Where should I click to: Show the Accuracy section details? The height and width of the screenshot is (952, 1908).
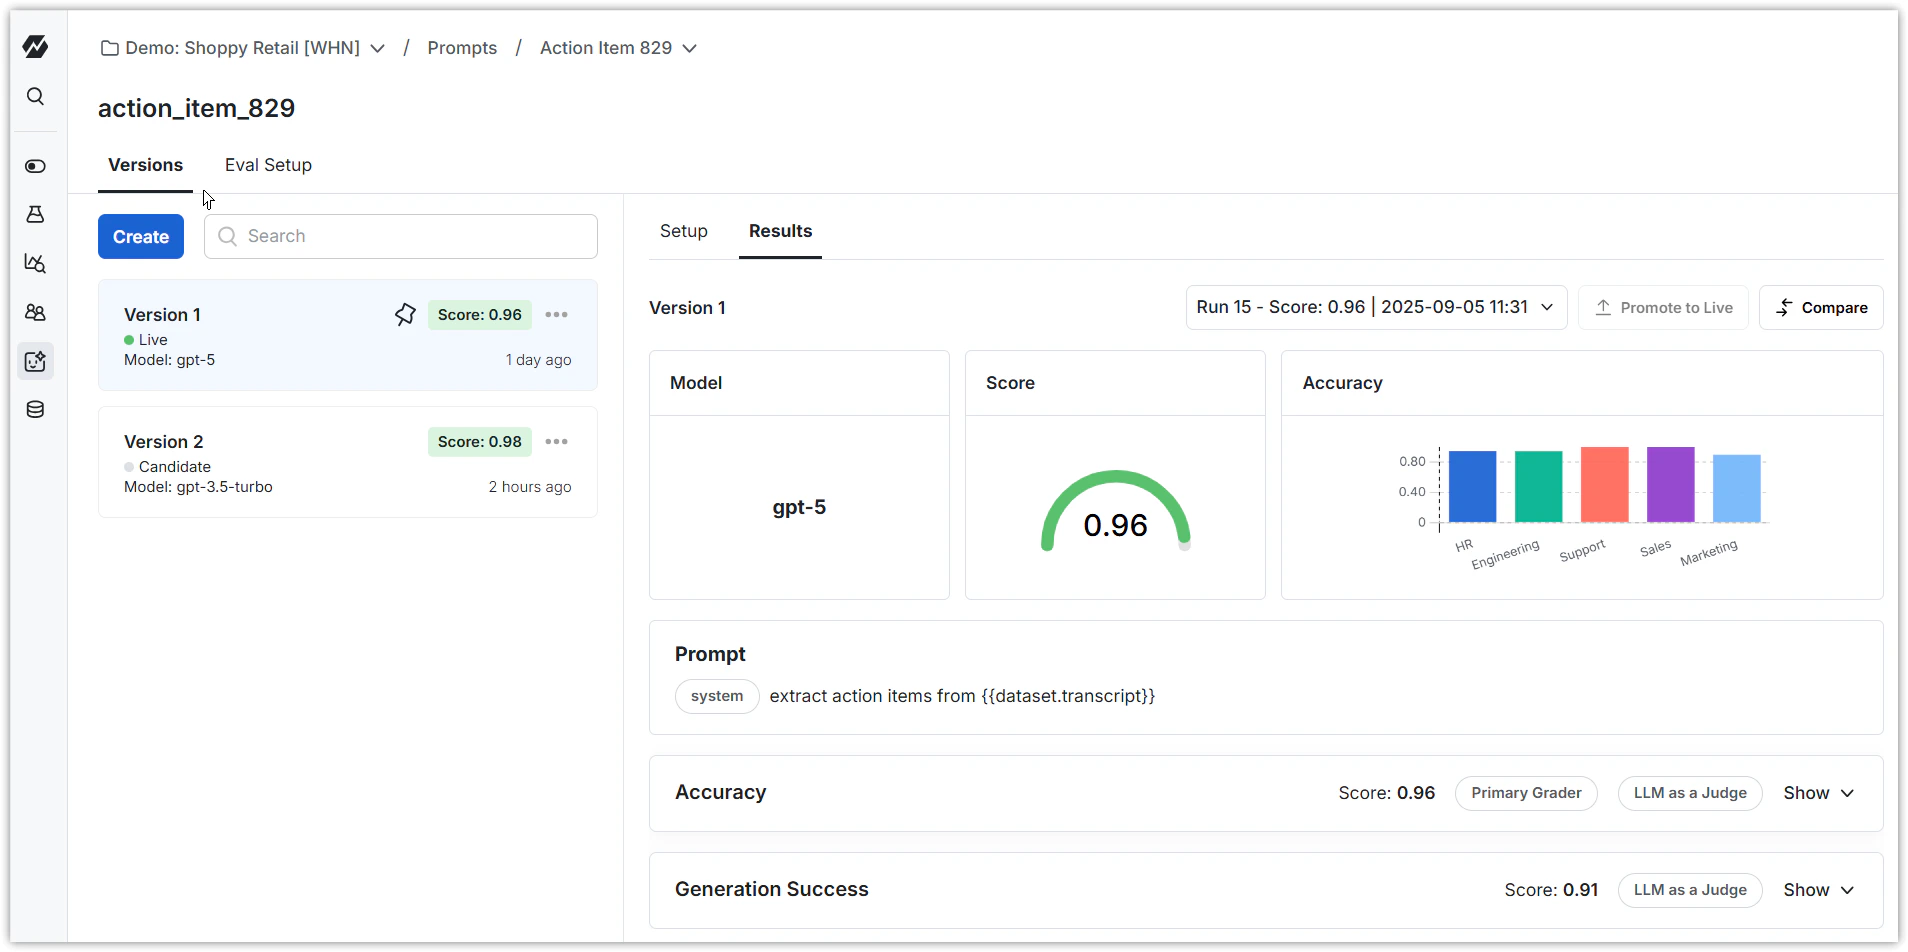1818,793
